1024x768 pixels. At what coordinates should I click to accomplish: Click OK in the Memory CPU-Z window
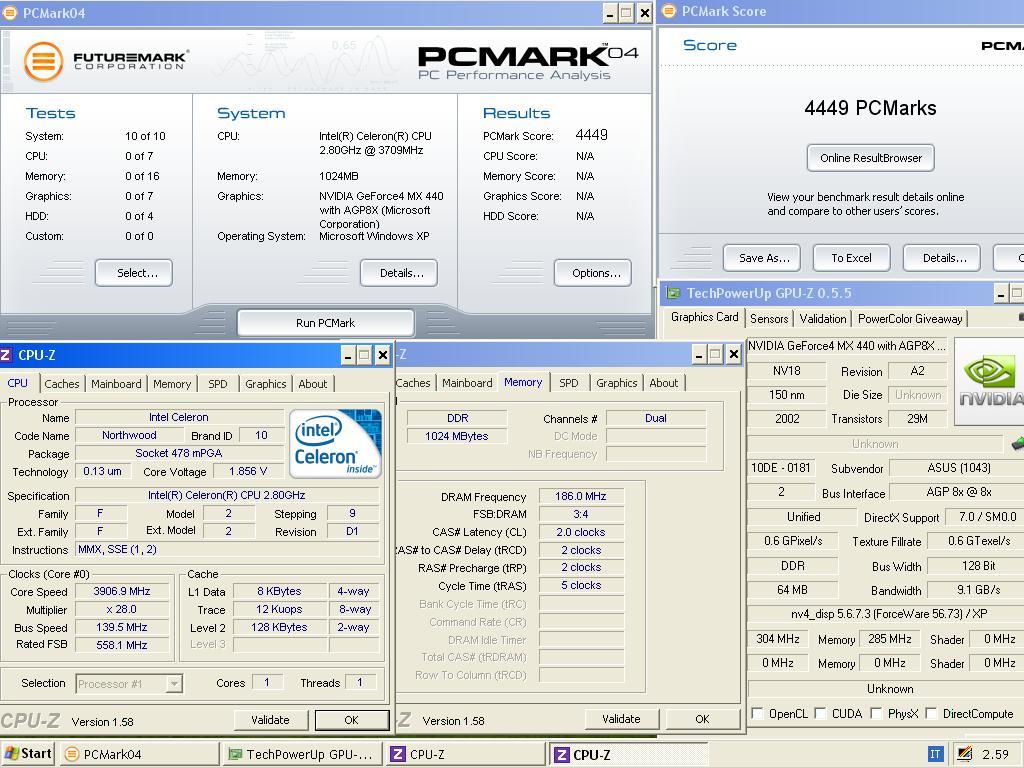pos(702,719)
